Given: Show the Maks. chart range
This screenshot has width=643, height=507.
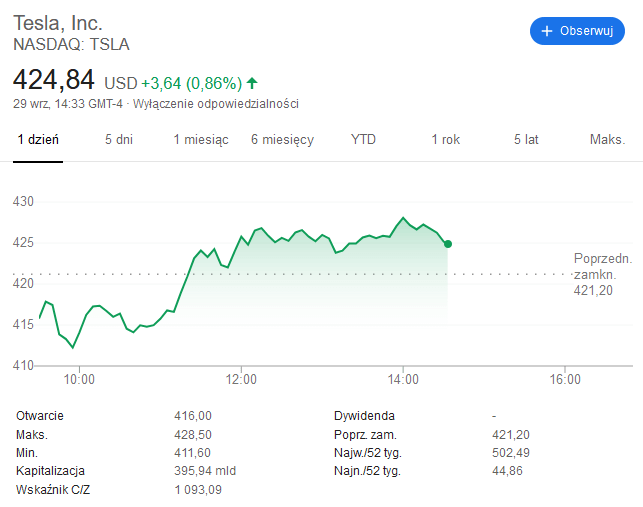Looking at the screenshot, I should (607, 139).
